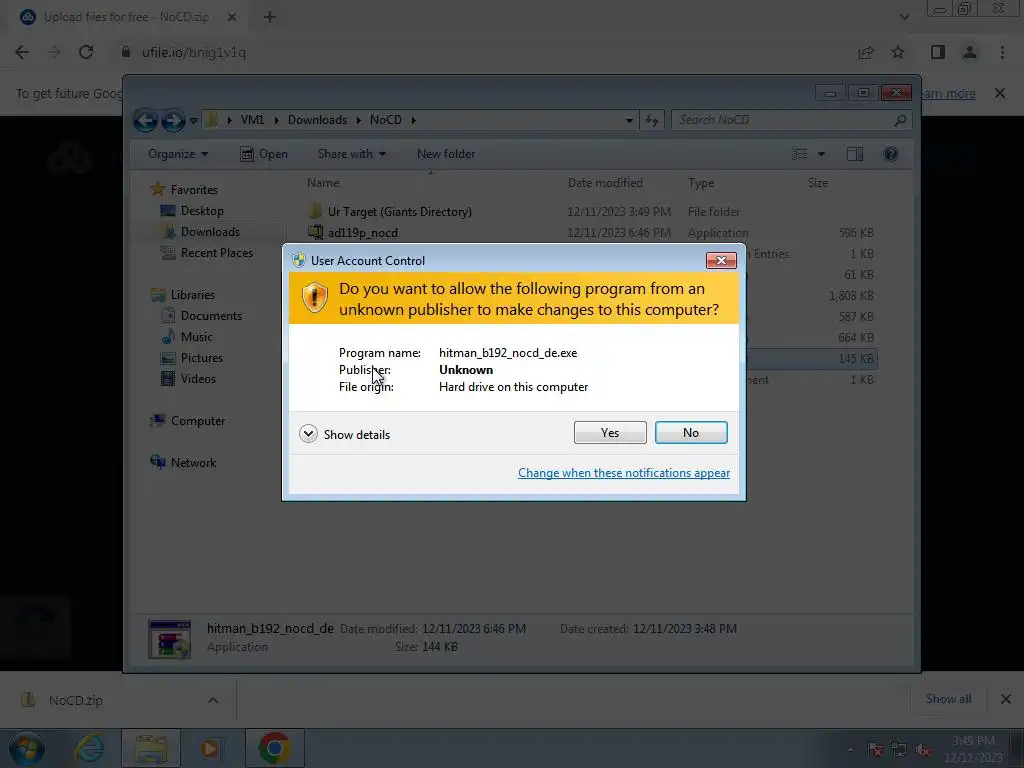1024x768 pixels.
Task: Click the Explorer help icon
Action: click(x=891, y=154)
